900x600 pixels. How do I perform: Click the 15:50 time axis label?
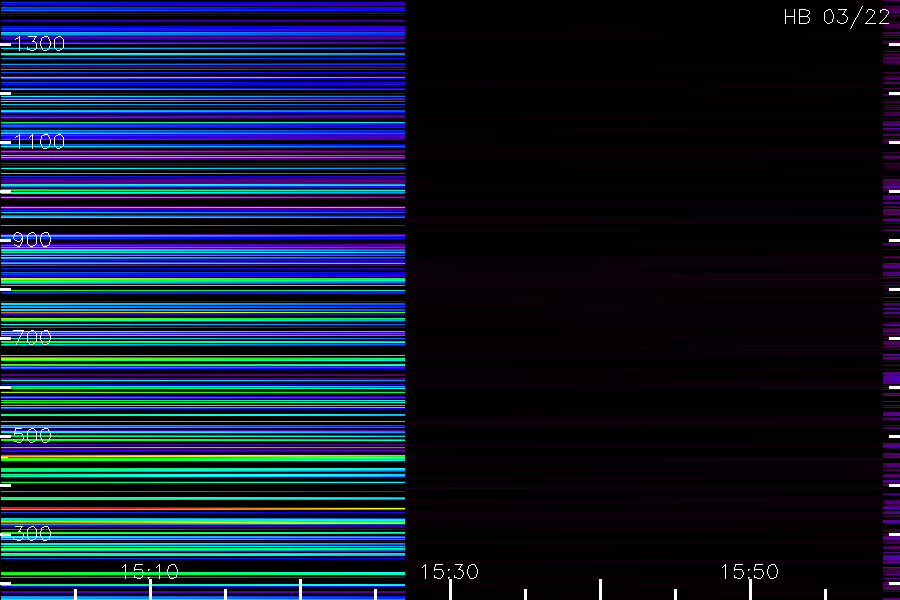pos(750,572)
